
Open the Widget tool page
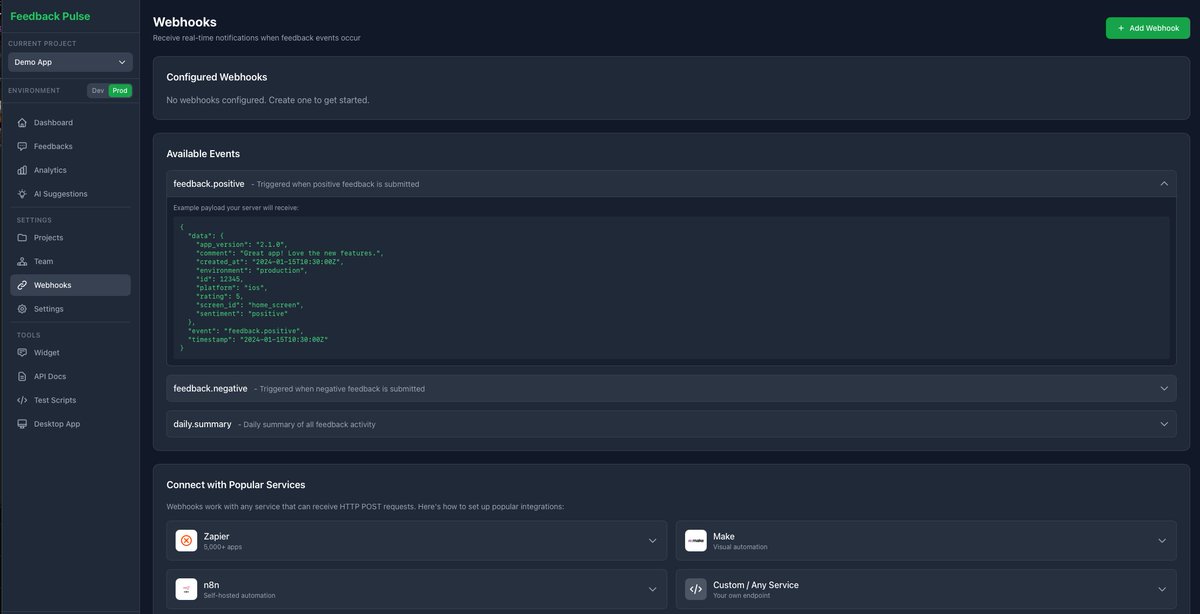pos(70,353)
